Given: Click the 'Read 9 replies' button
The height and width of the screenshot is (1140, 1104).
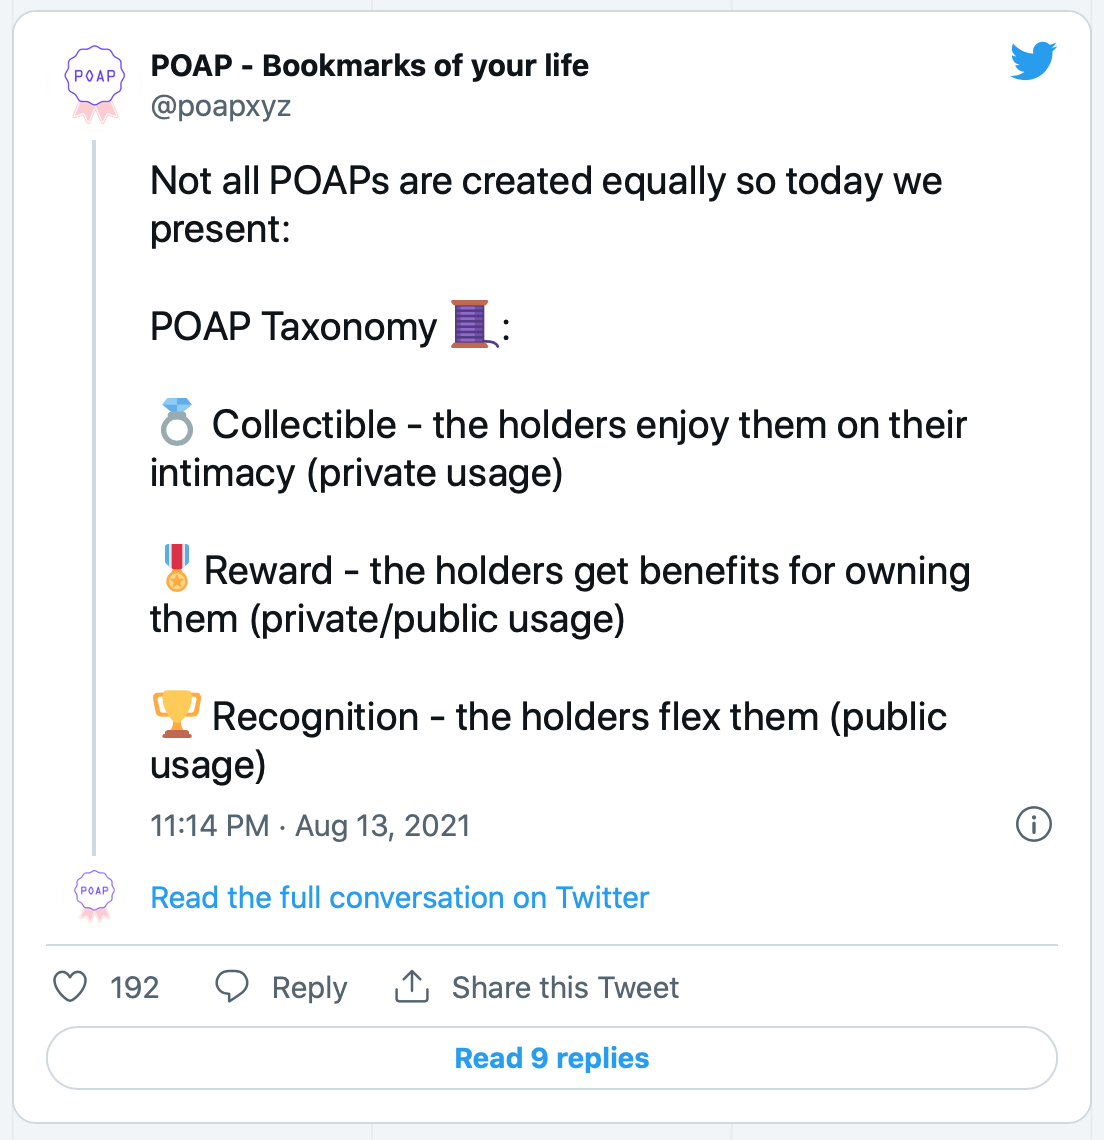Looking at the screenshot, I should pos(552,1058).
